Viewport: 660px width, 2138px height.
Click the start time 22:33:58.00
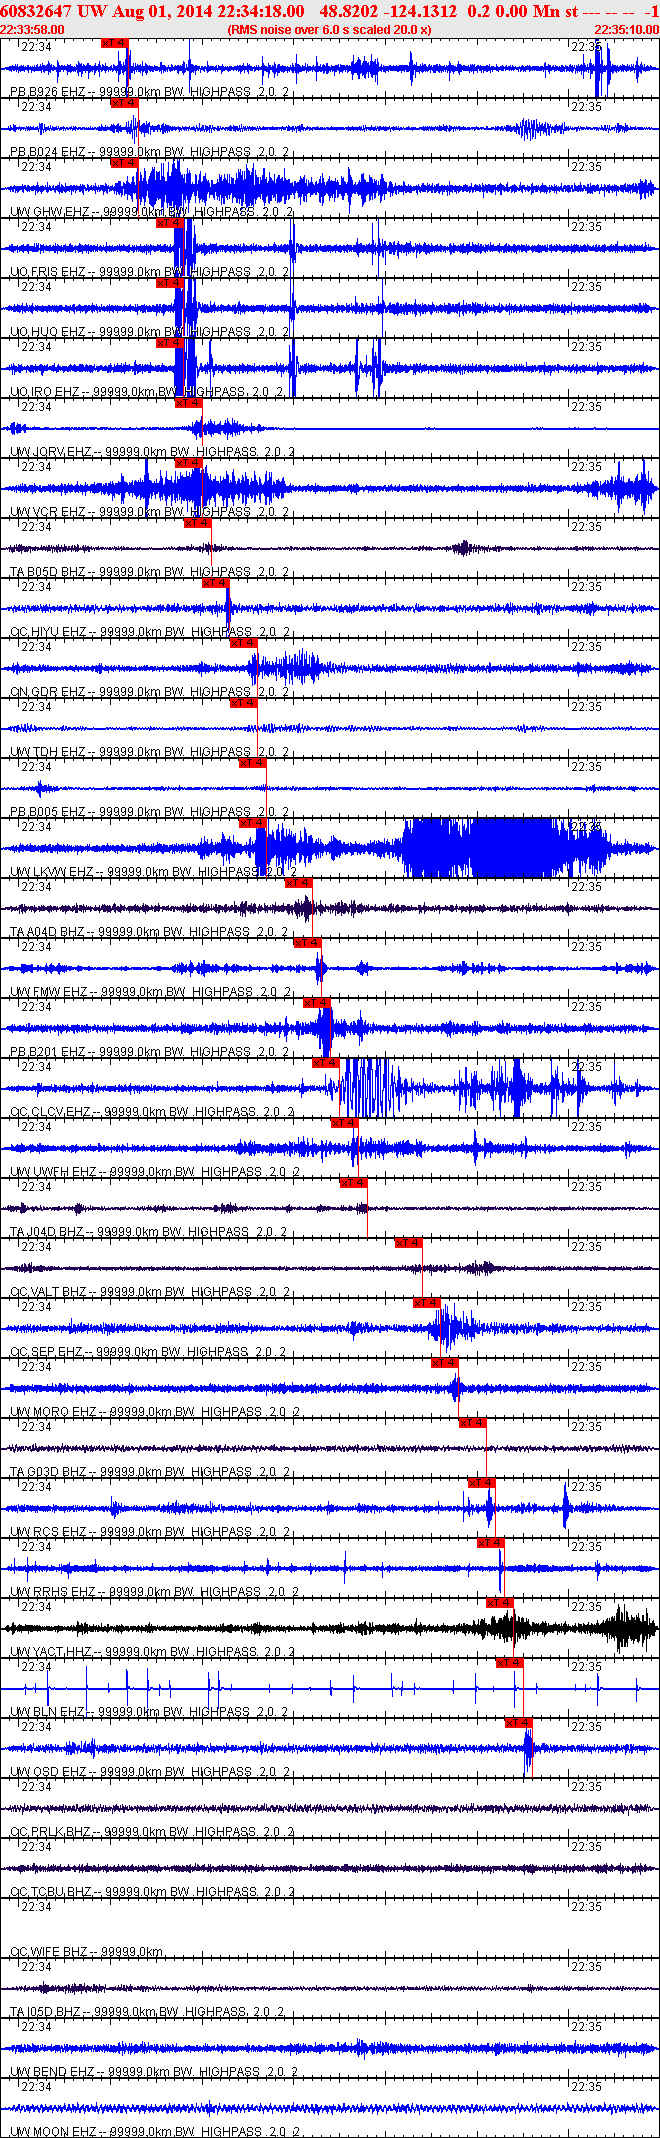coord(32,29)
